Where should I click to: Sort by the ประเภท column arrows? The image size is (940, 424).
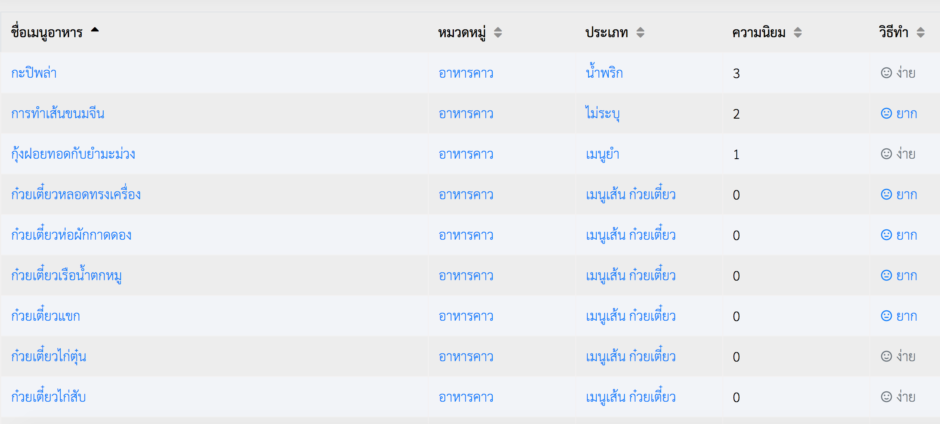click(640, 33)
